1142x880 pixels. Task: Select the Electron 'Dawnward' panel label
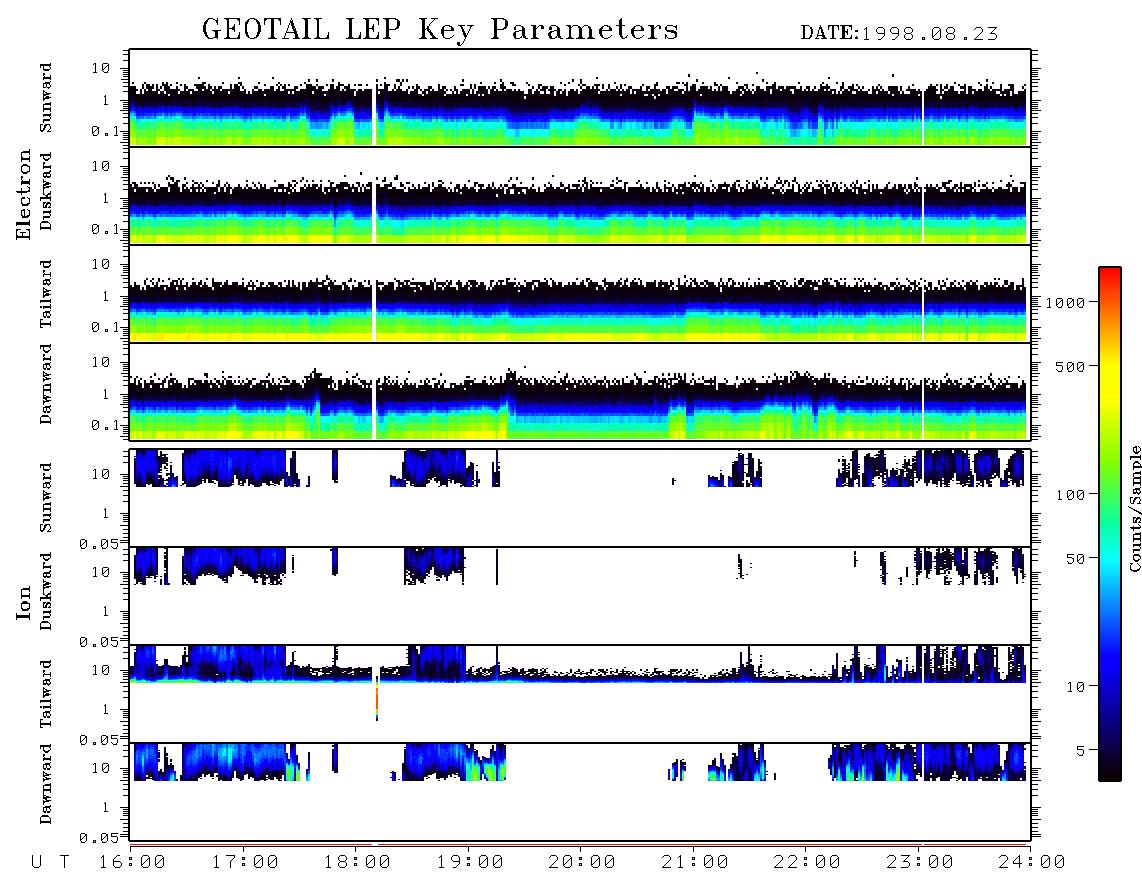tap(46, 384)
